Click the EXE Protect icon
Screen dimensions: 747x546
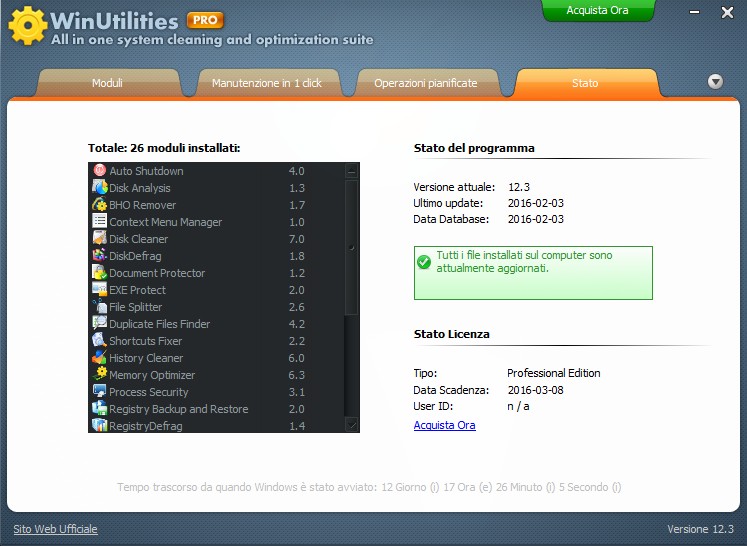100,289
